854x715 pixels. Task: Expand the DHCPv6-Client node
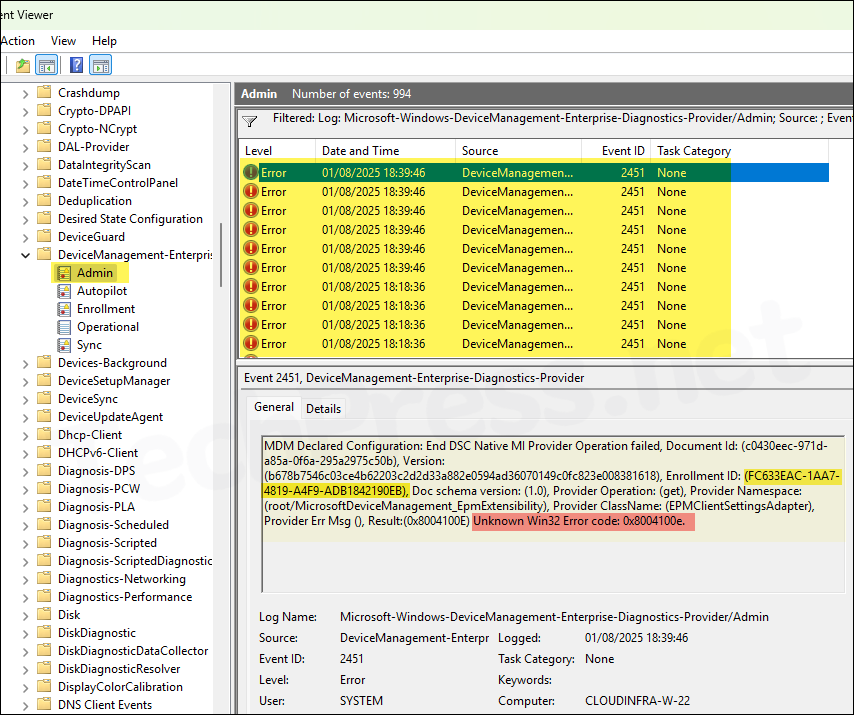(25, 454)
